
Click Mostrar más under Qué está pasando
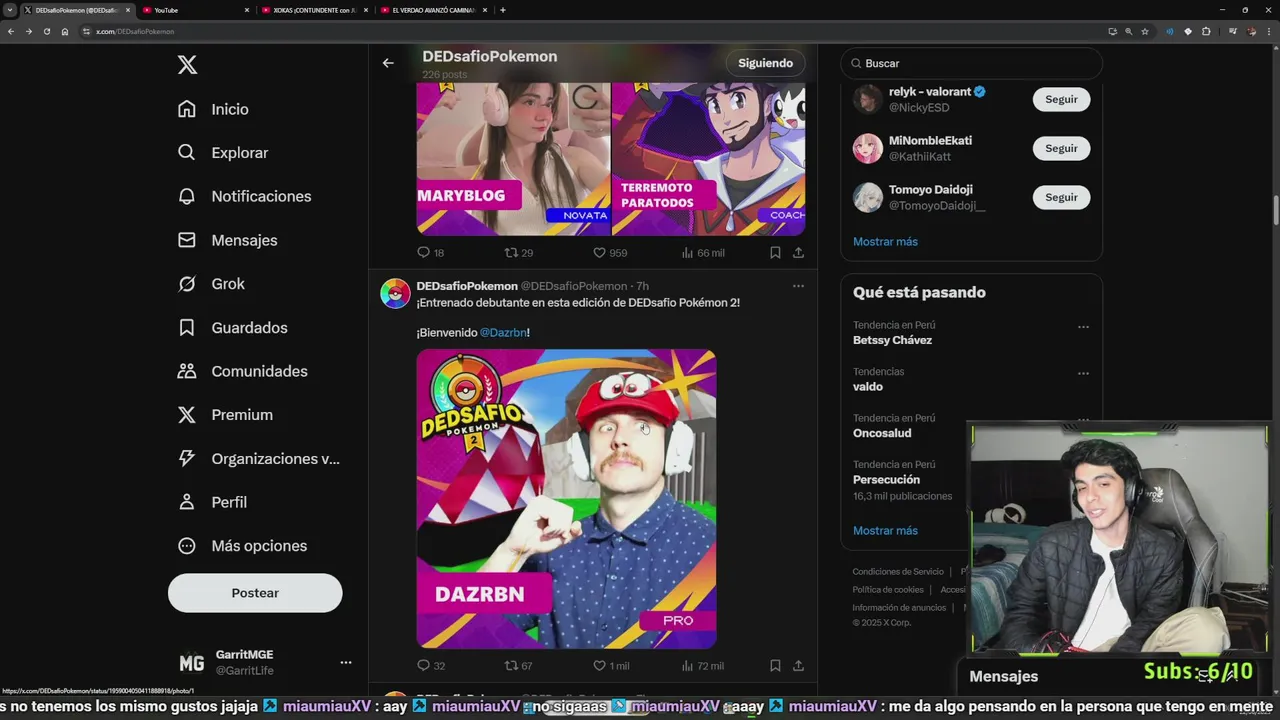click(885, 530)
